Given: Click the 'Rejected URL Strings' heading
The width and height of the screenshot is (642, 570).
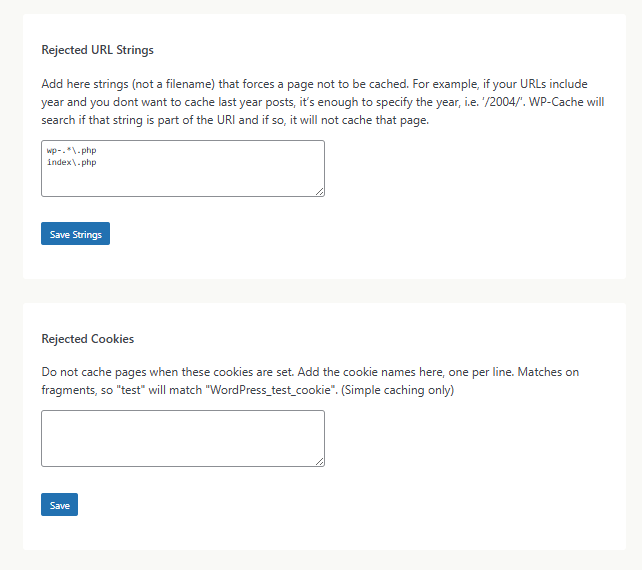Looking at the screenshot, I should tap(97, 49).
